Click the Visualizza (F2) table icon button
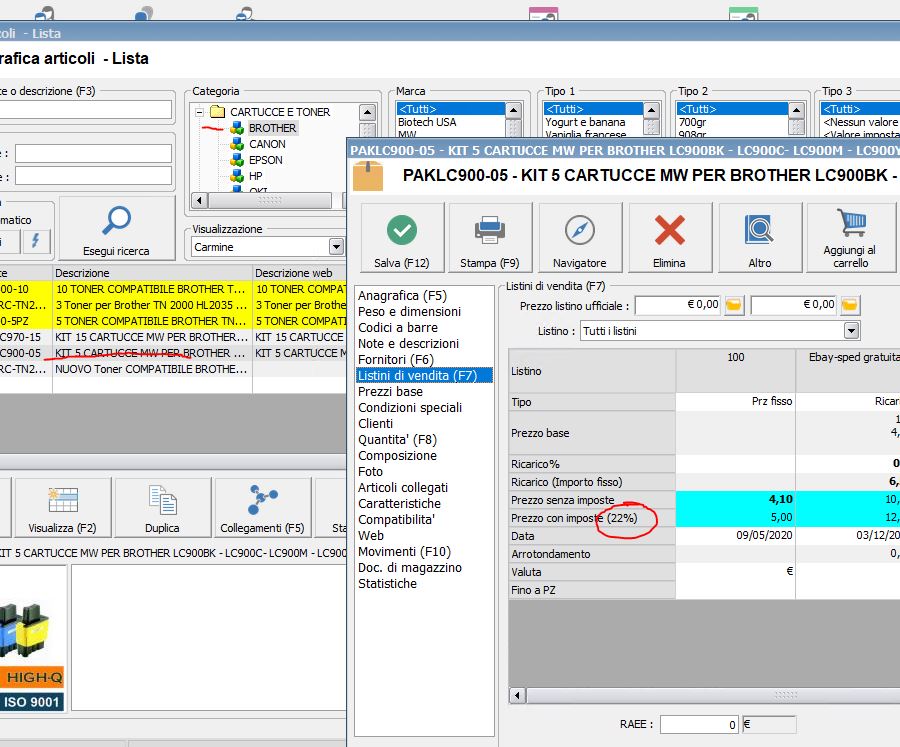 pos(63,507)
